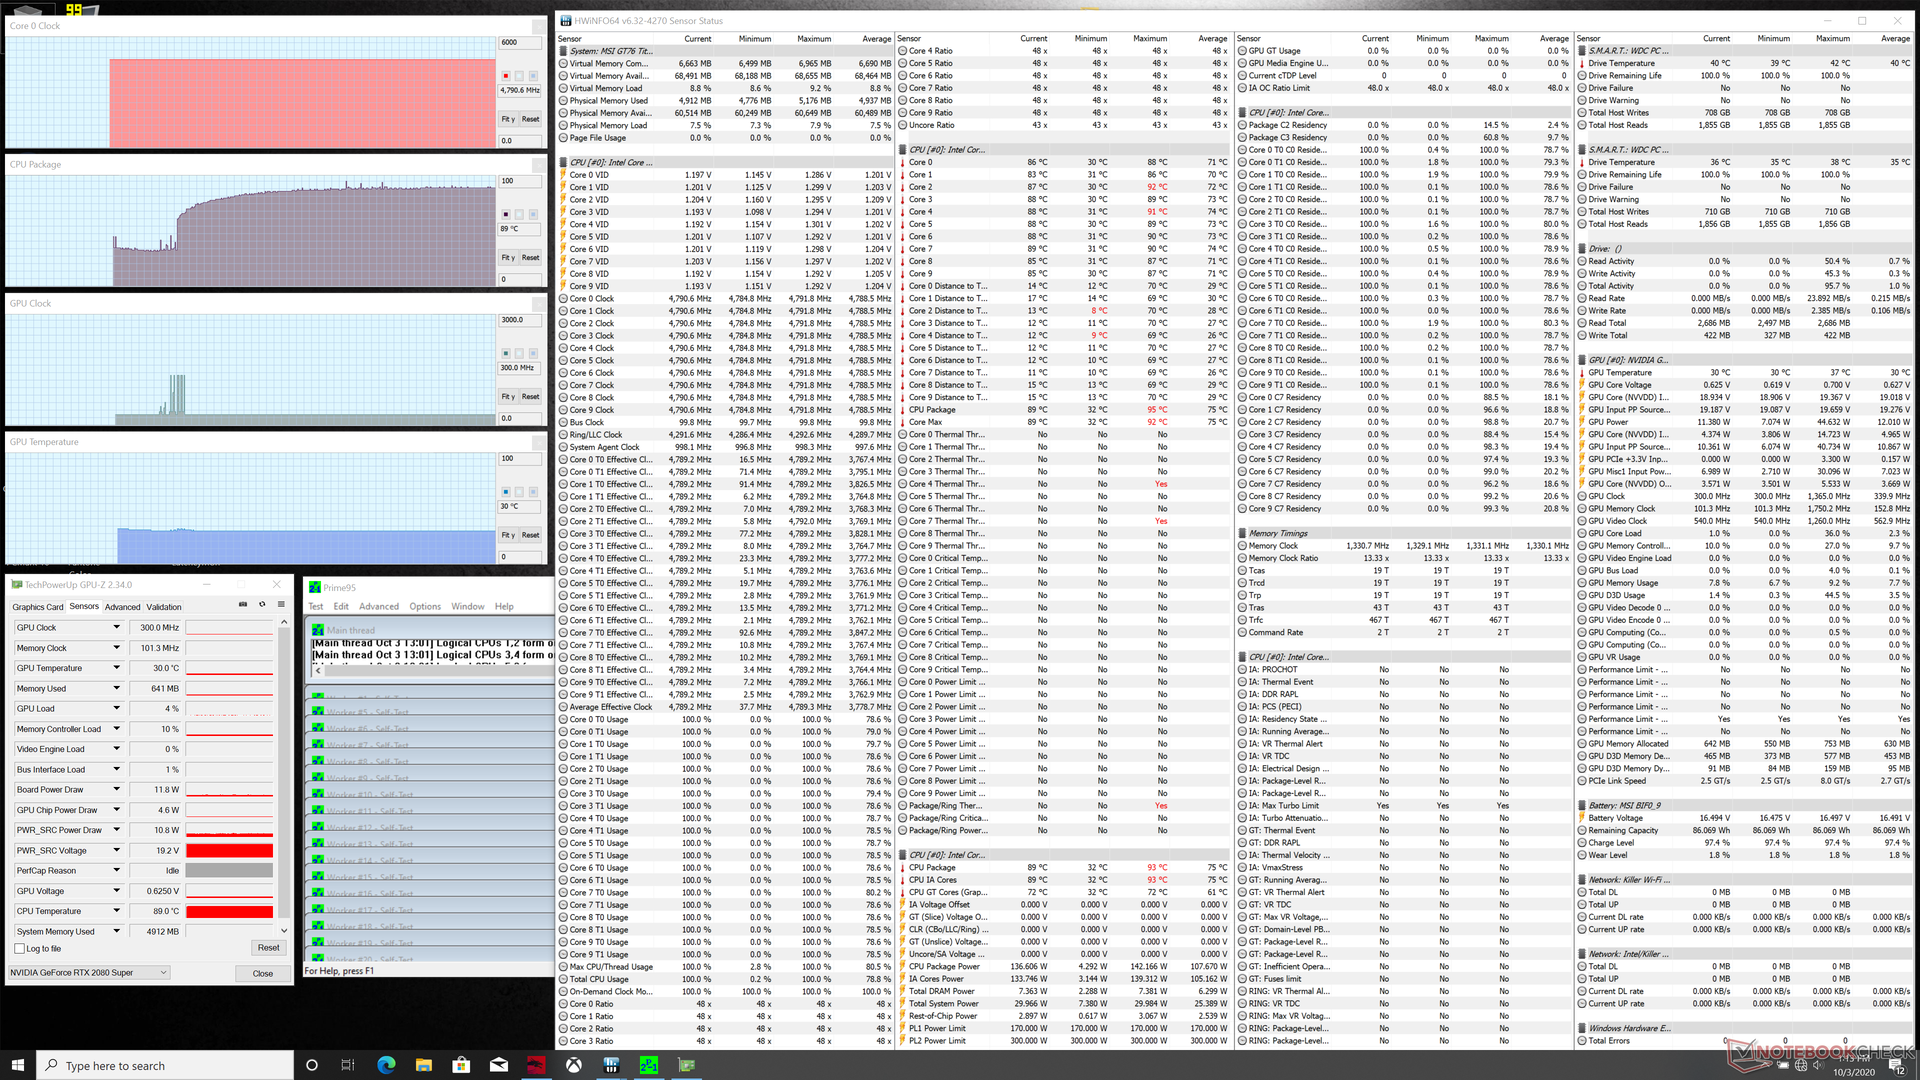Click Reset on the CPU Package graph

coord(530,258)
